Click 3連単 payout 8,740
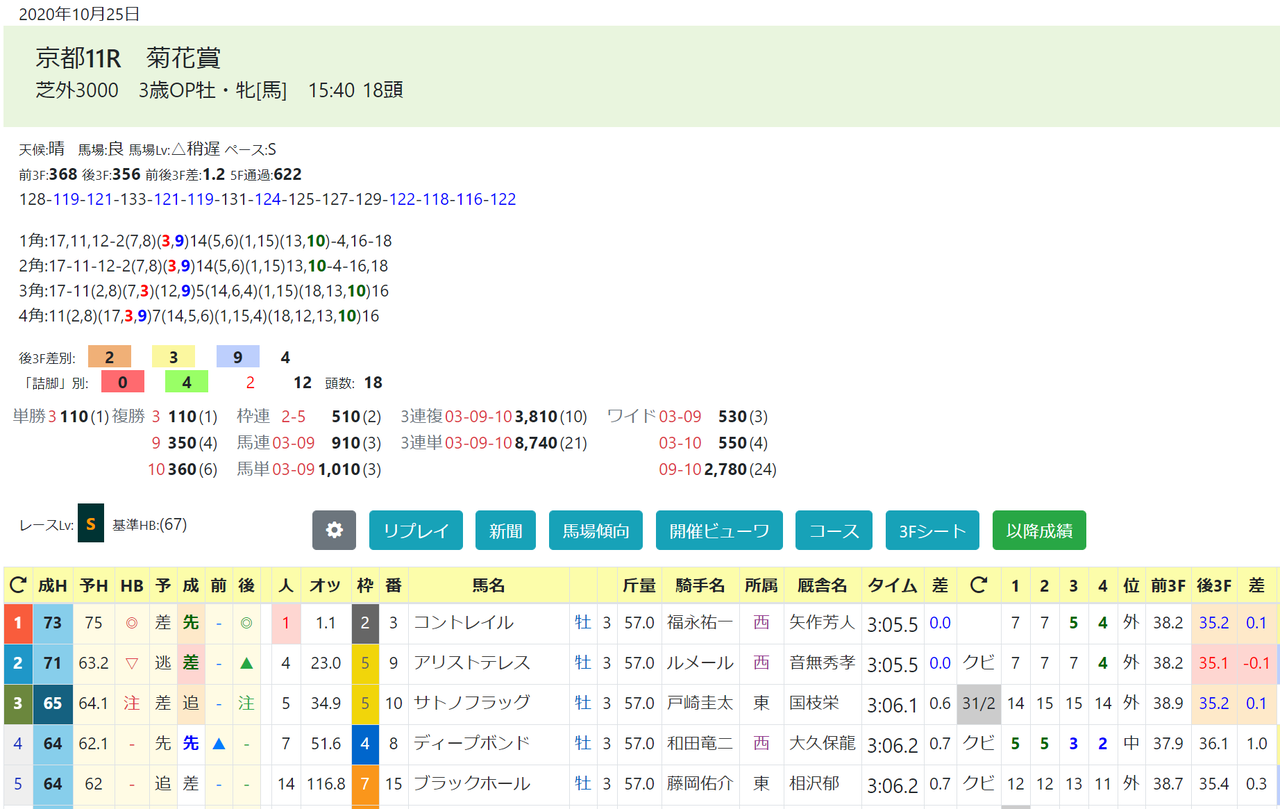 point(535,443)
